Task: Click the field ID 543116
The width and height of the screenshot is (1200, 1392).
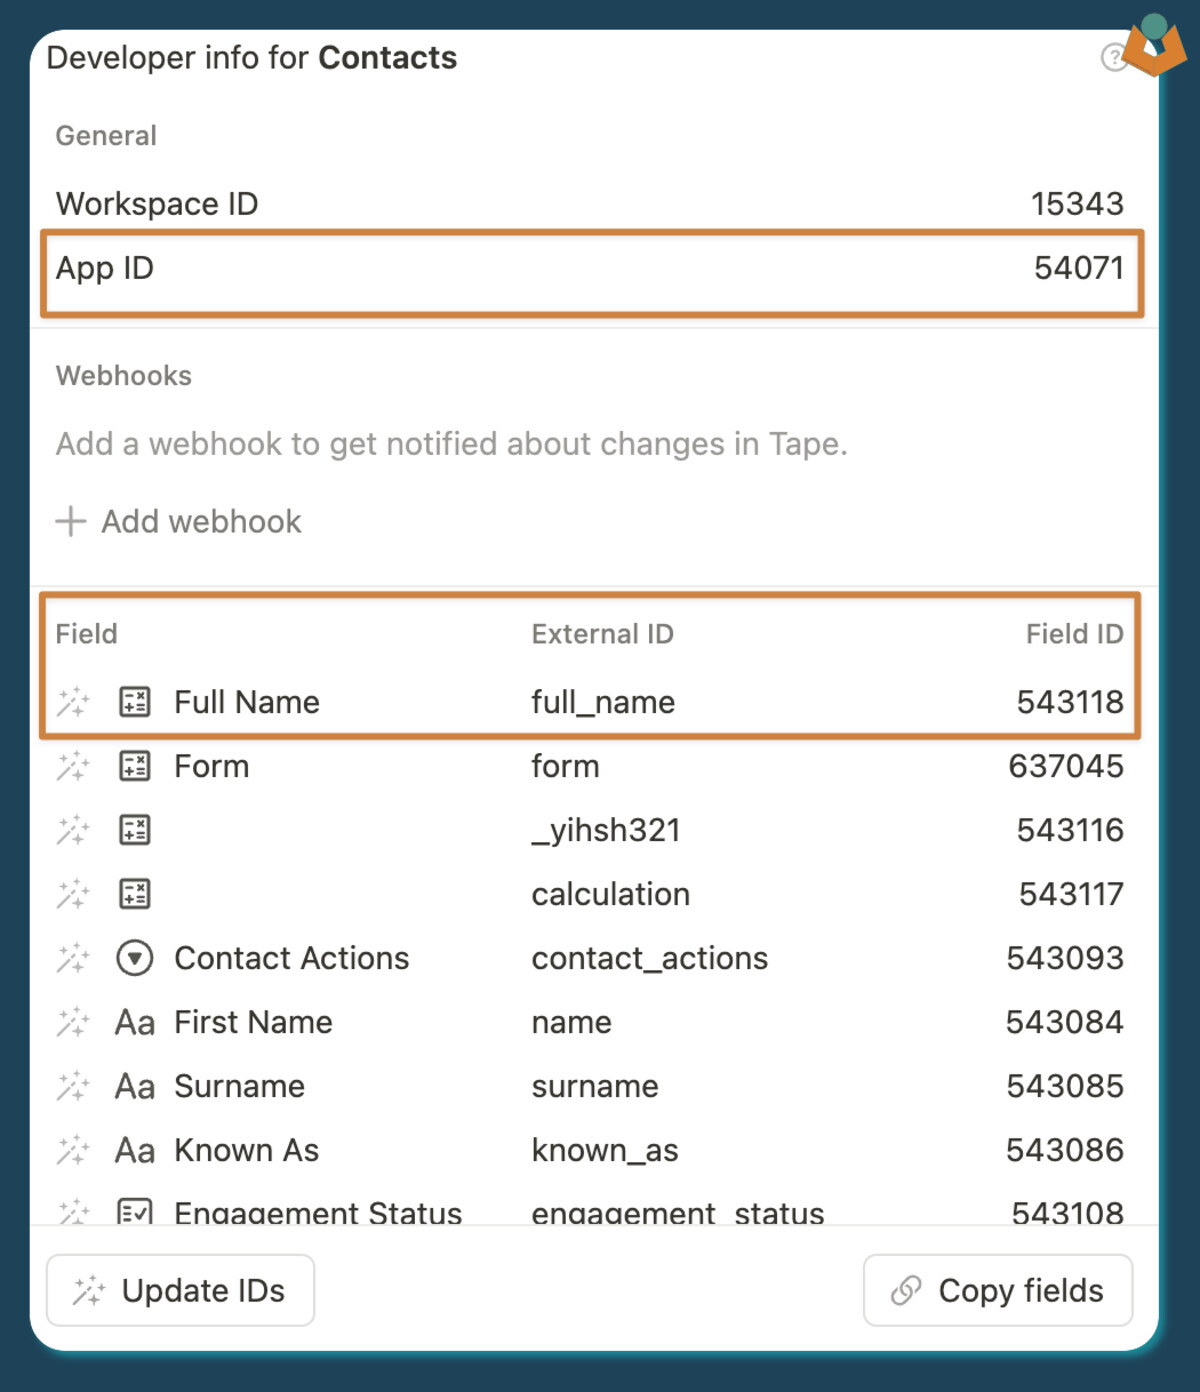Action: pos(1070,830)
